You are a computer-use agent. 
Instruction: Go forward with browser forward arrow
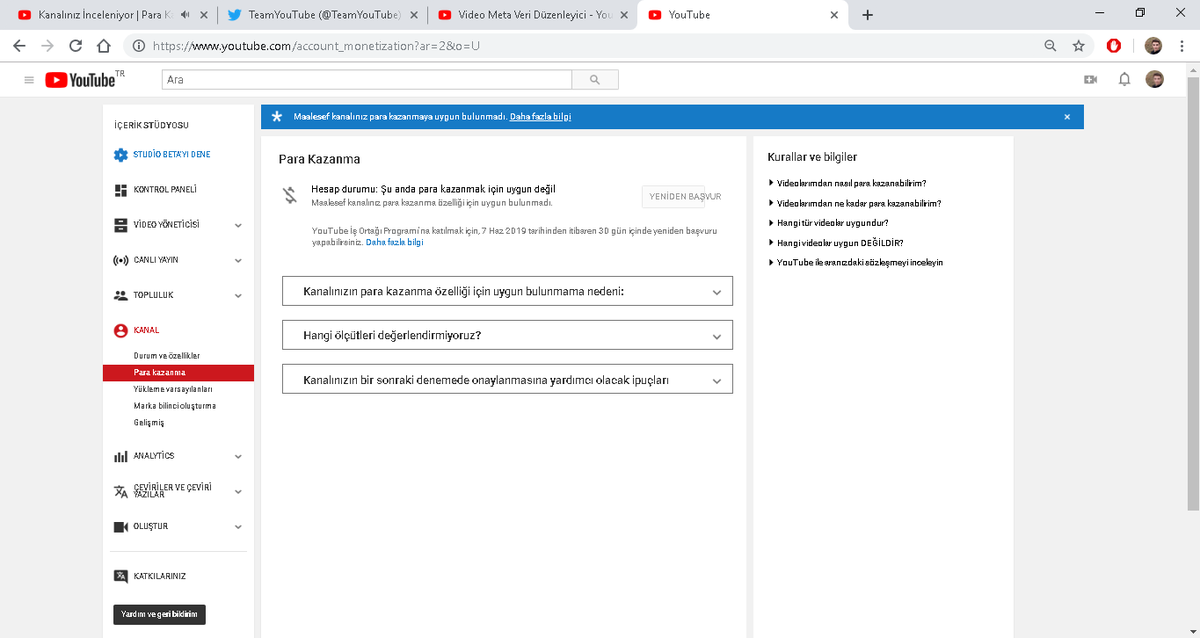click(x=47, y=45)
